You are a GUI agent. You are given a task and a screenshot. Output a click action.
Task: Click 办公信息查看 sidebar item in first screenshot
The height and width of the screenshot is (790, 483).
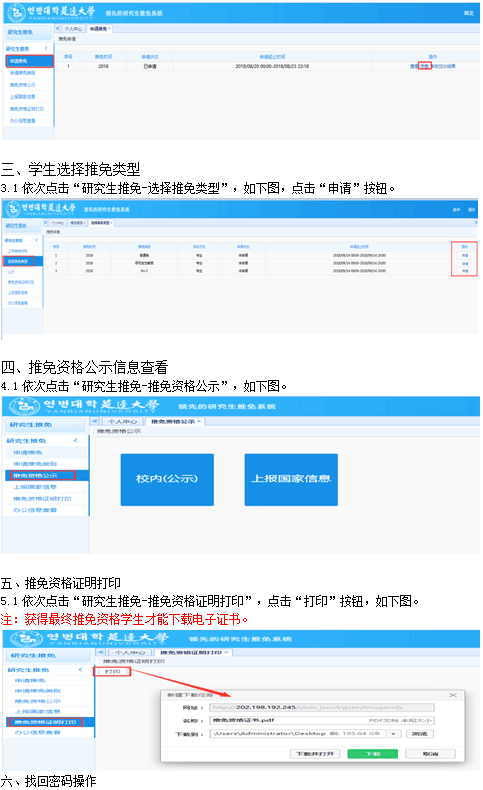pyautogui.click(x=23, y=121)
